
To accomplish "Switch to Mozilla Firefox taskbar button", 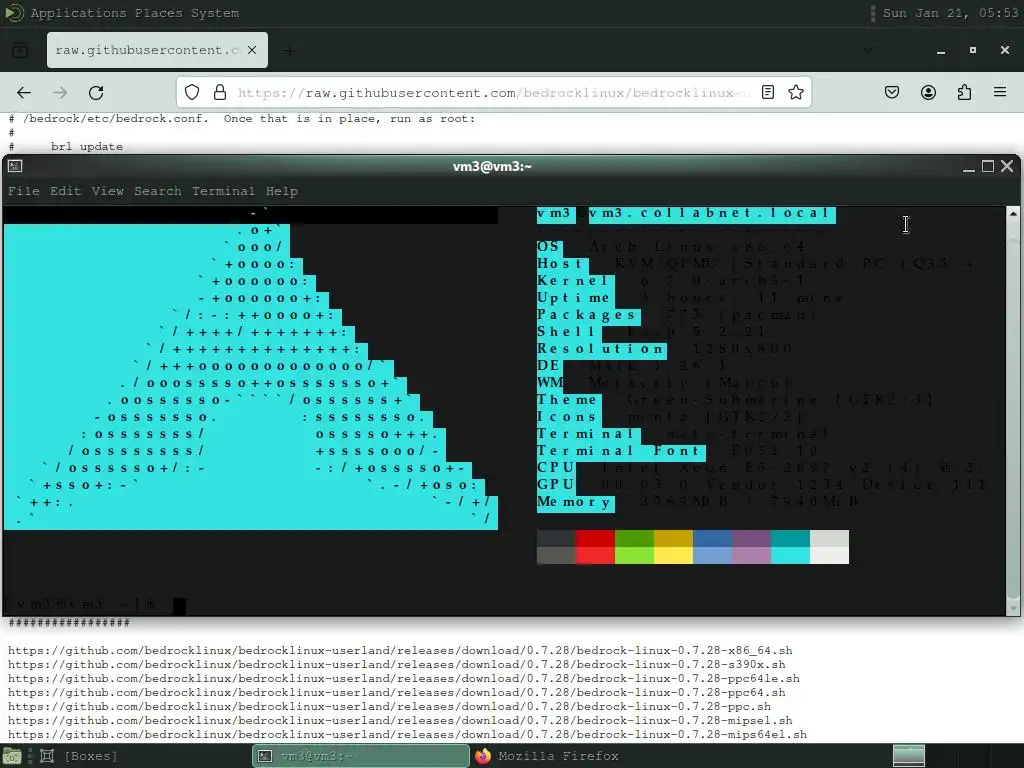I will [547, 756].
